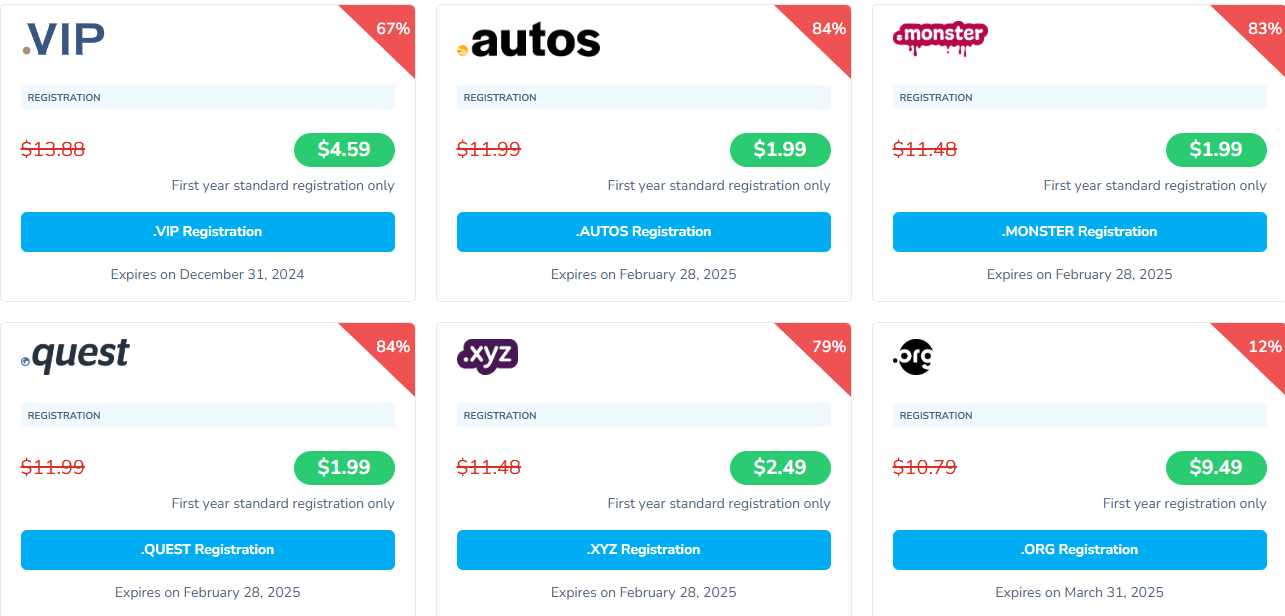Choose the .XYZ Registration button
The image size is (1285, 616).
click(643, 549)
